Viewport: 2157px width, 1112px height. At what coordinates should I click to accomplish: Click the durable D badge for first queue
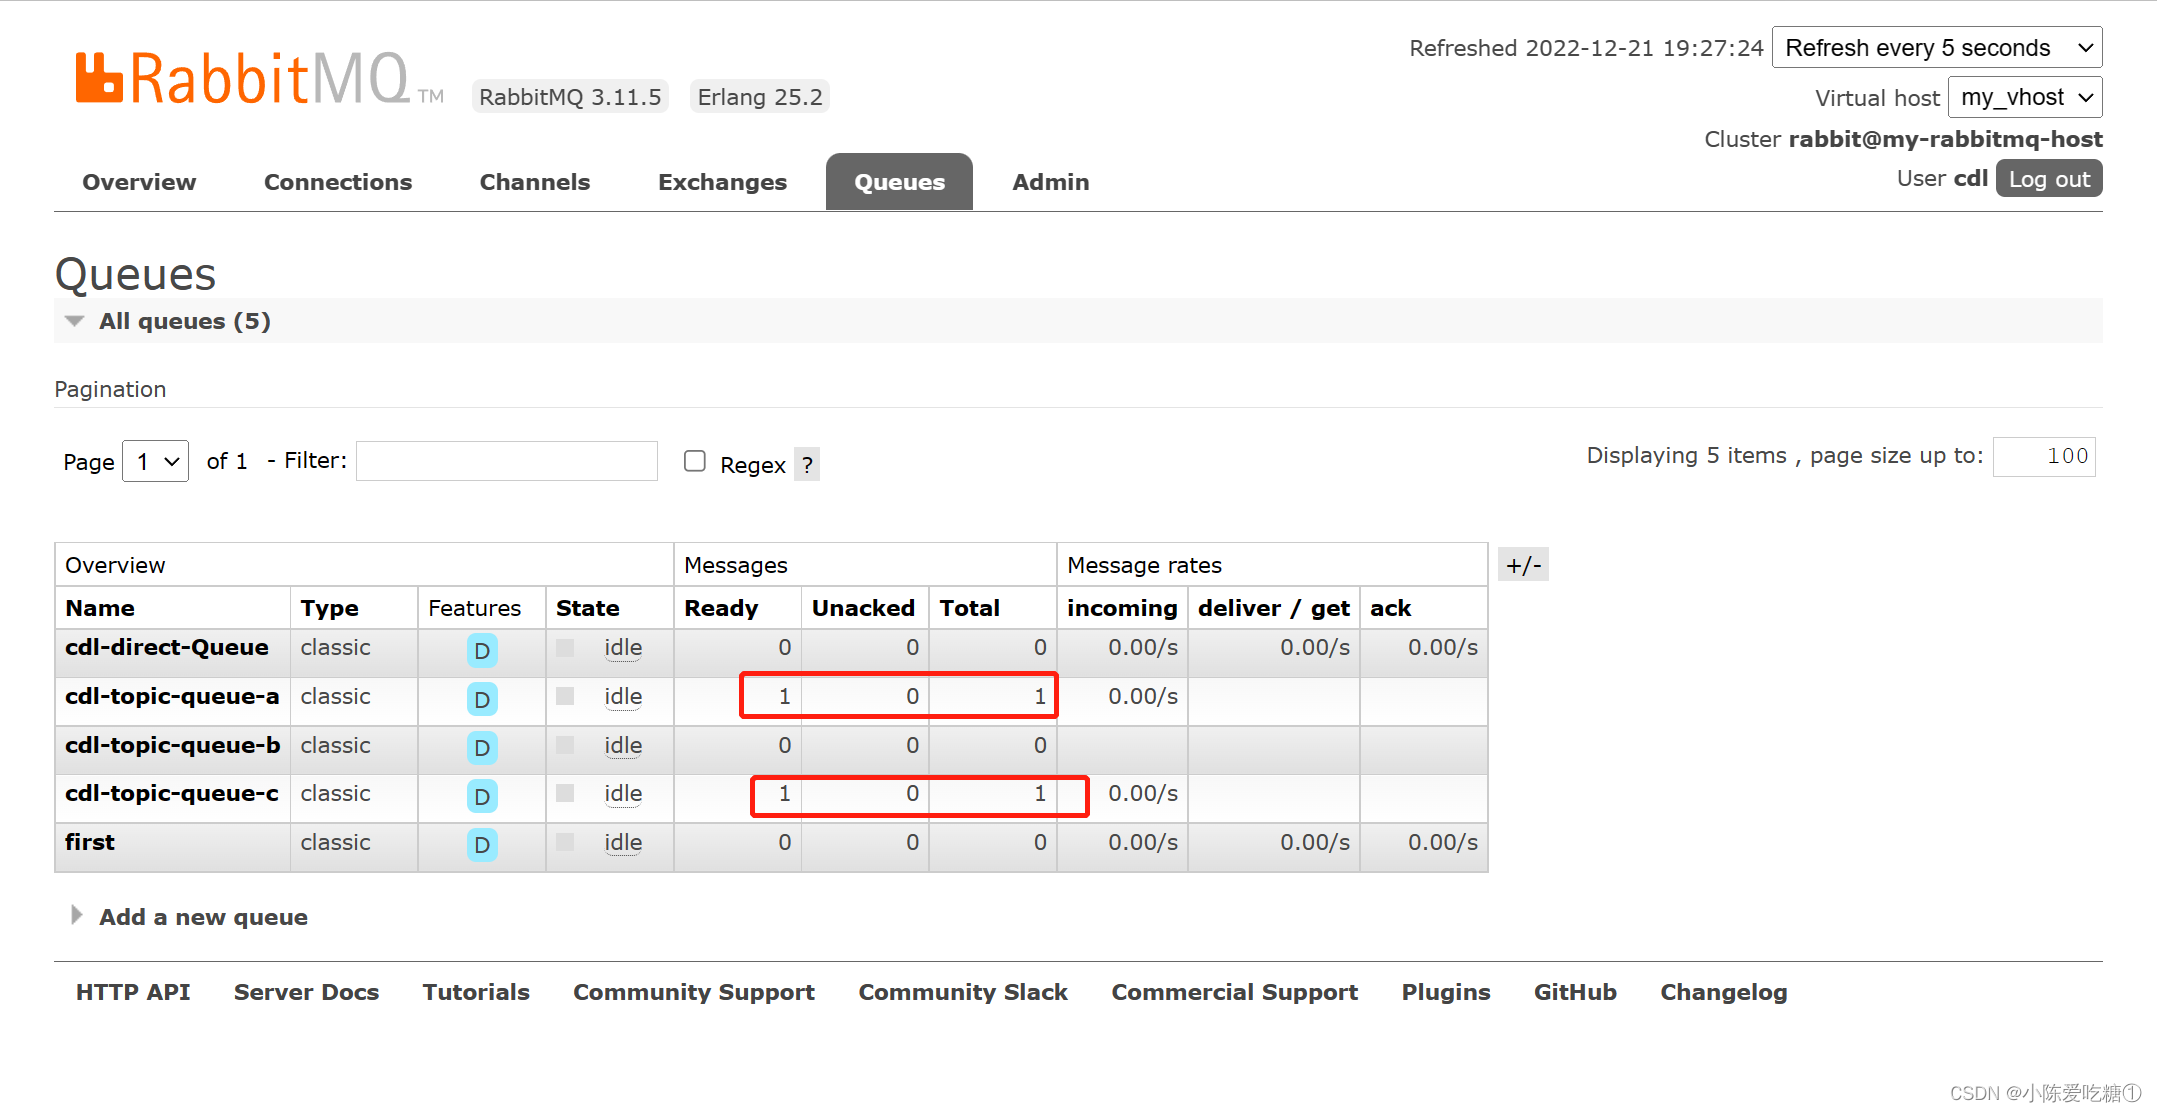[x=482, y=845]
